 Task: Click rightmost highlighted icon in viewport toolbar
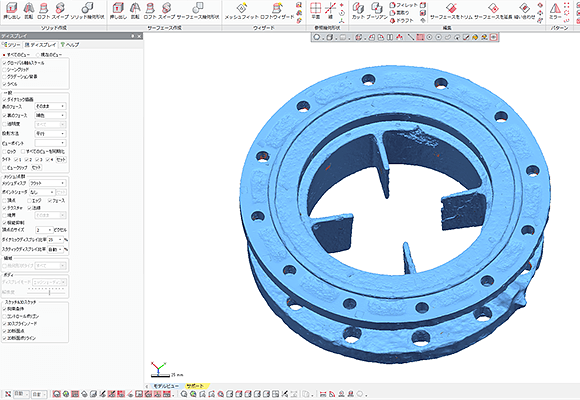493,37
